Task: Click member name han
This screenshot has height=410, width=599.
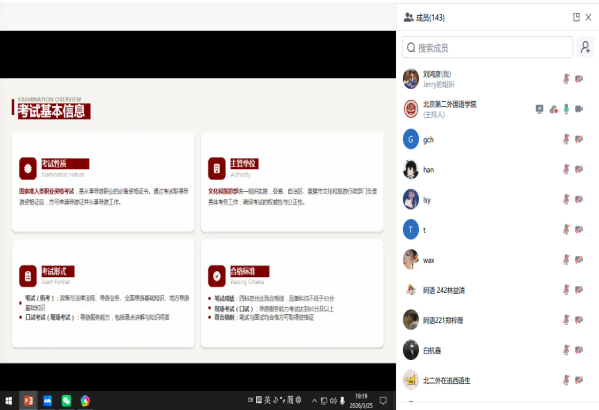Action: click(x=428, y=169)
